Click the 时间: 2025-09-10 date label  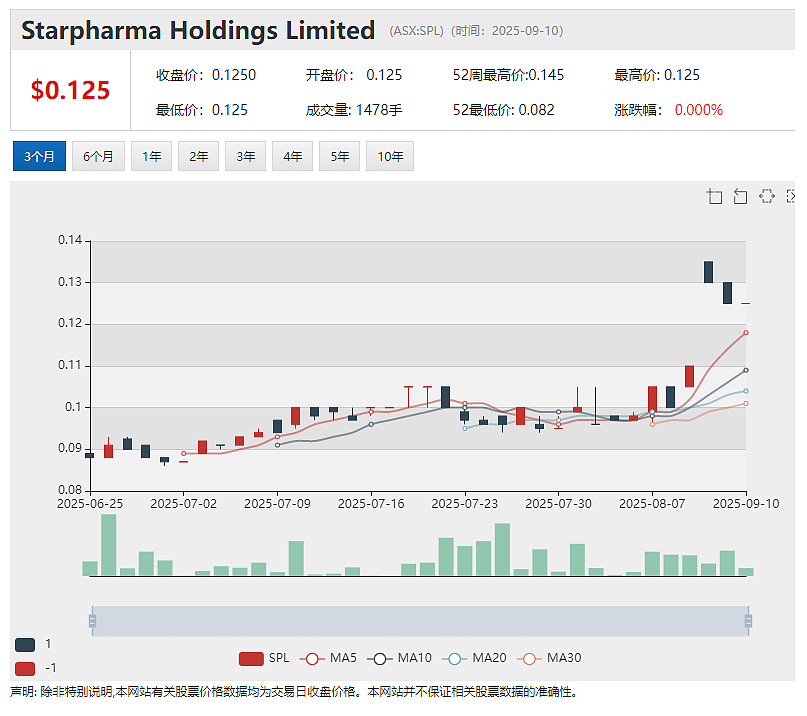pos(507,31)
